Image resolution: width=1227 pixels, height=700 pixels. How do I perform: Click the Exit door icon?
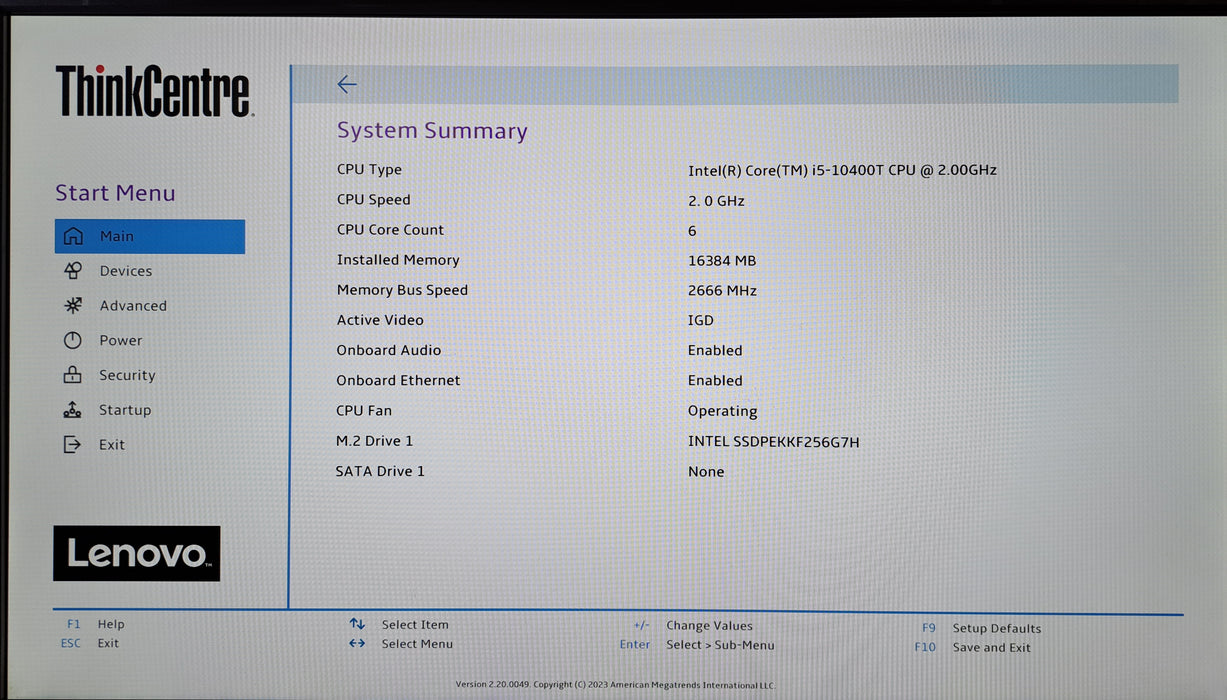click(x=73, y=445)
